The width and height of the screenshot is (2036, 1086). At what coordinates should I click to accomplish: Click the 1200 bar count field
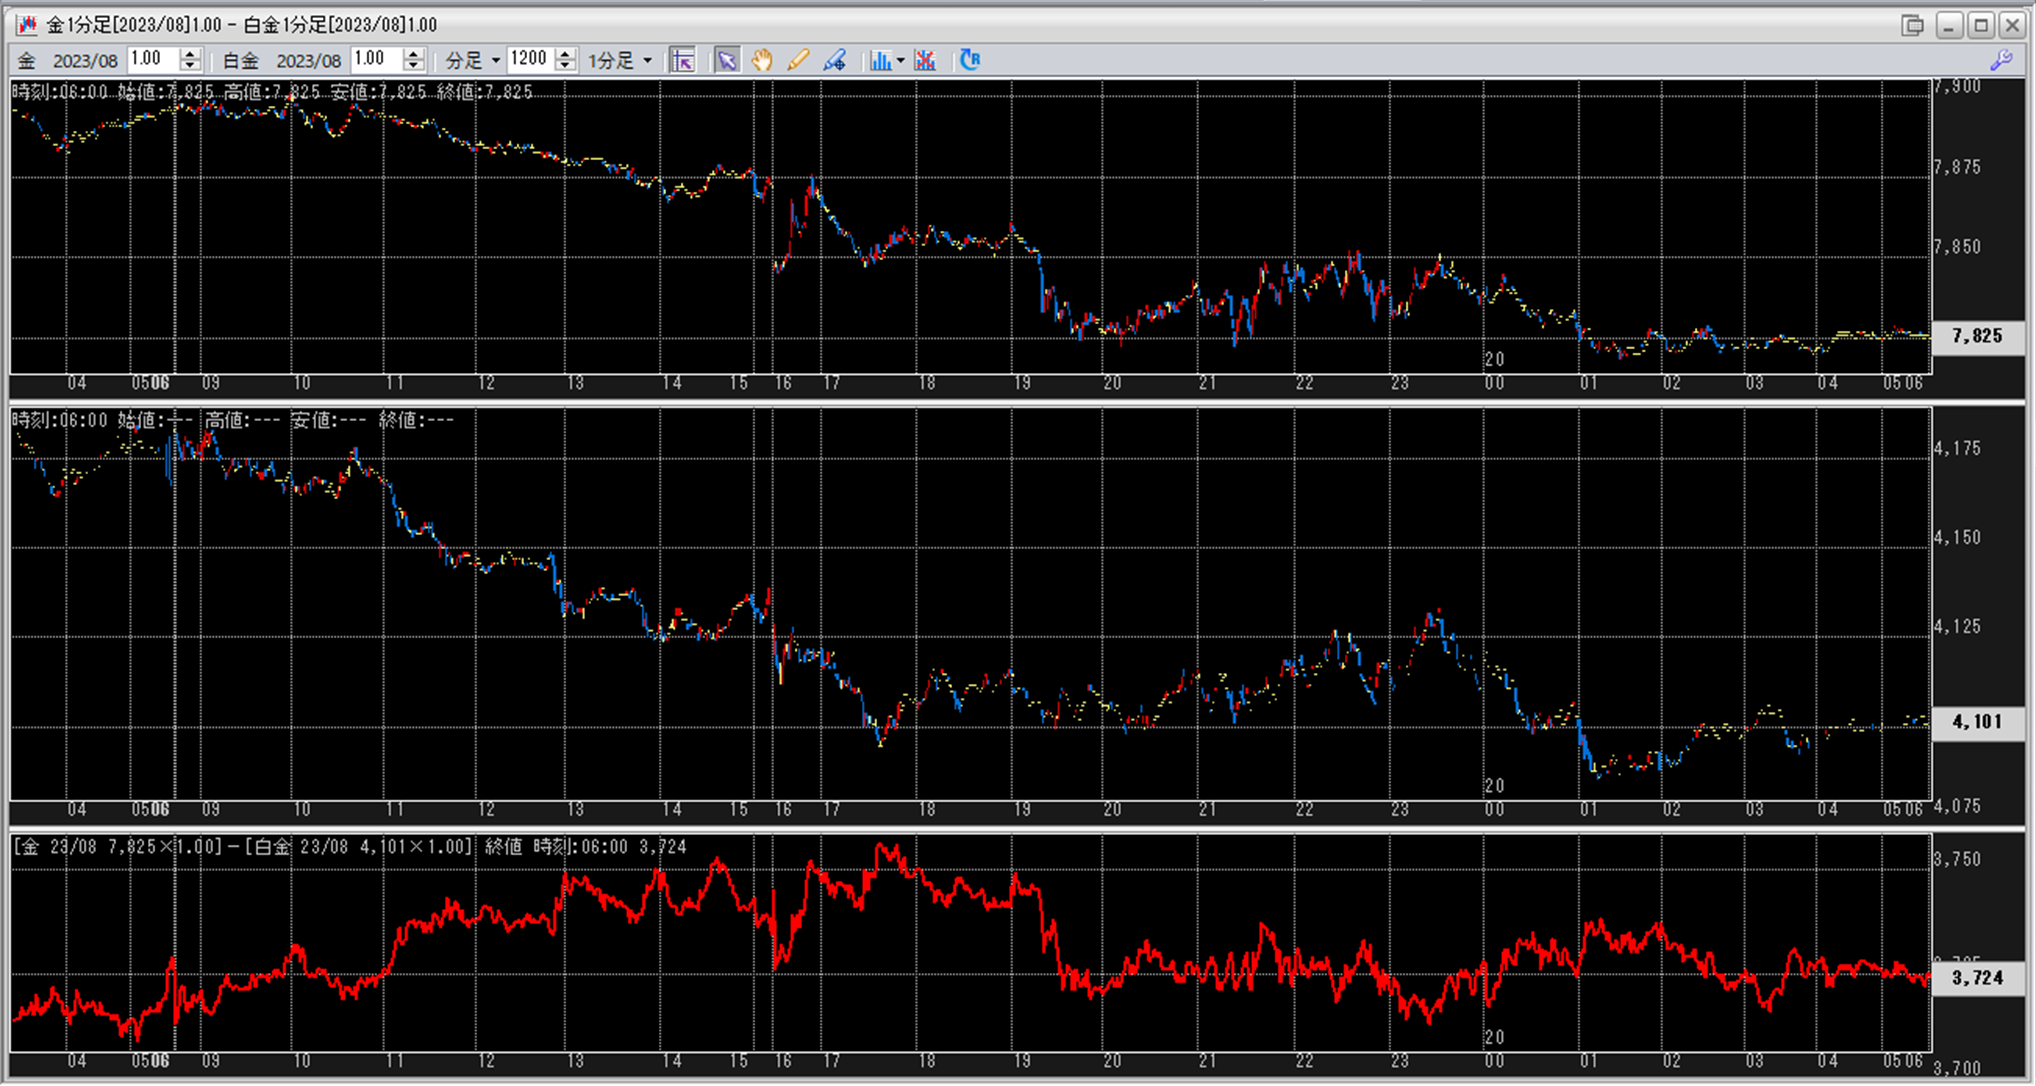point(530,59)
